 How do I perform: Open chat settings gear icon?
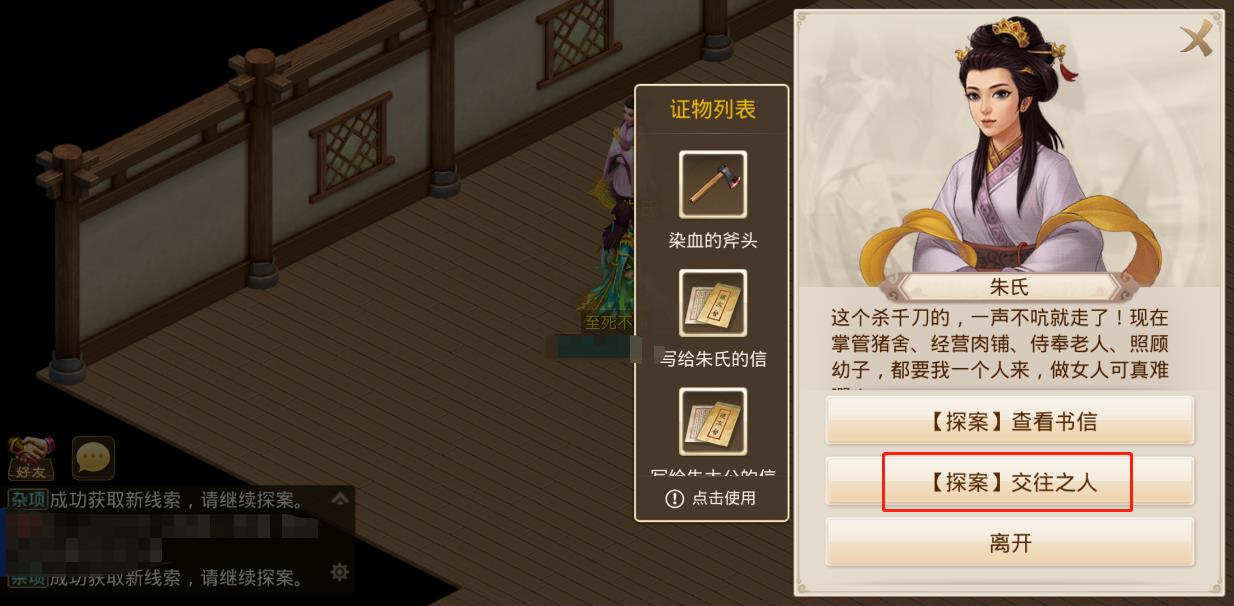[340, 572]
